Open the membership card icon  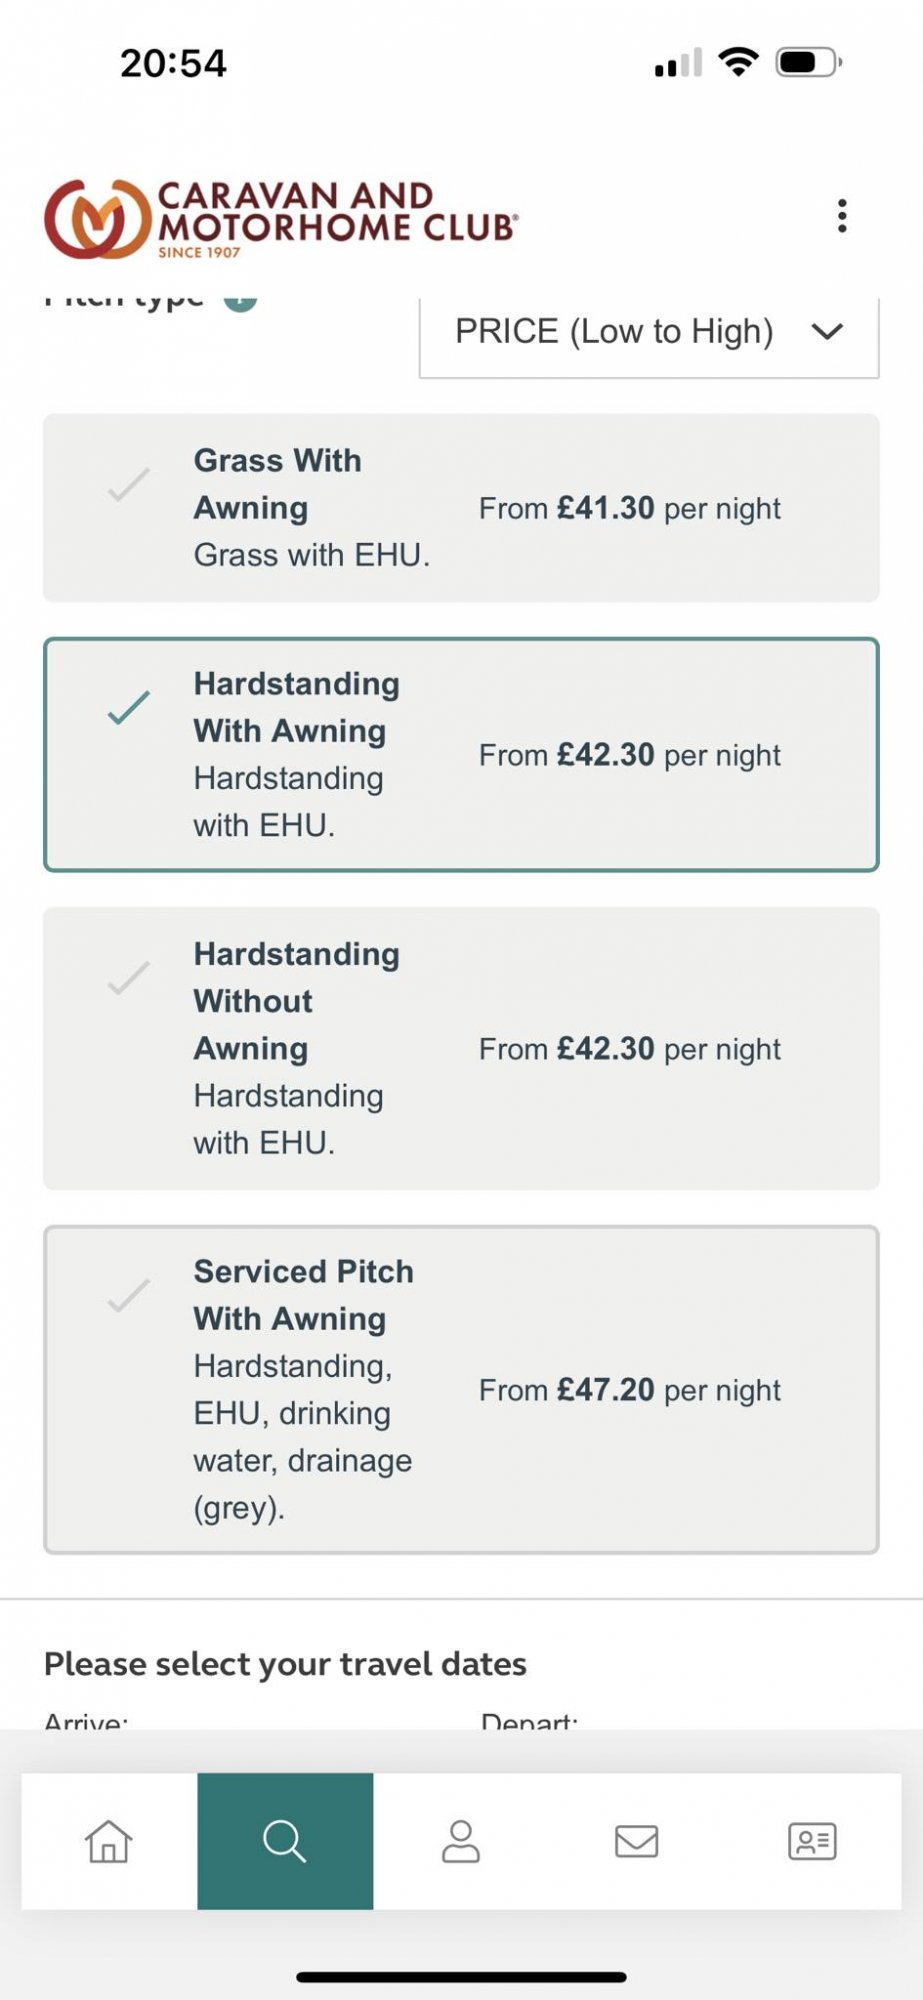pyautogui.click(x=812, y=1841)
